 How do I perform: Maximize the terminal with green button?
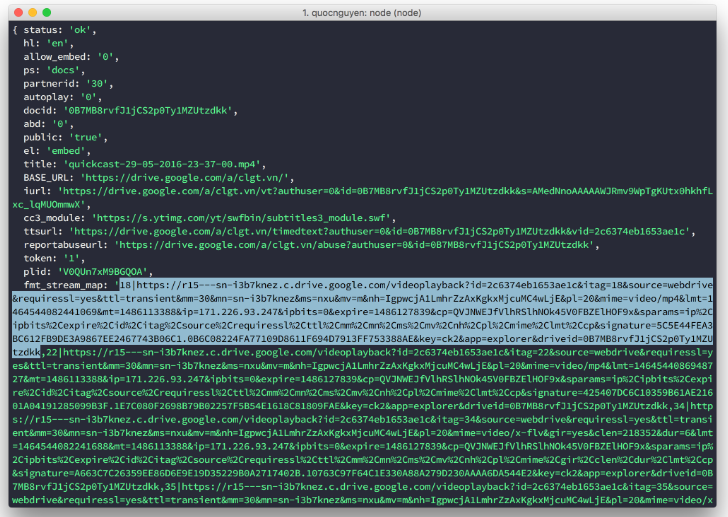coord(46,13)
